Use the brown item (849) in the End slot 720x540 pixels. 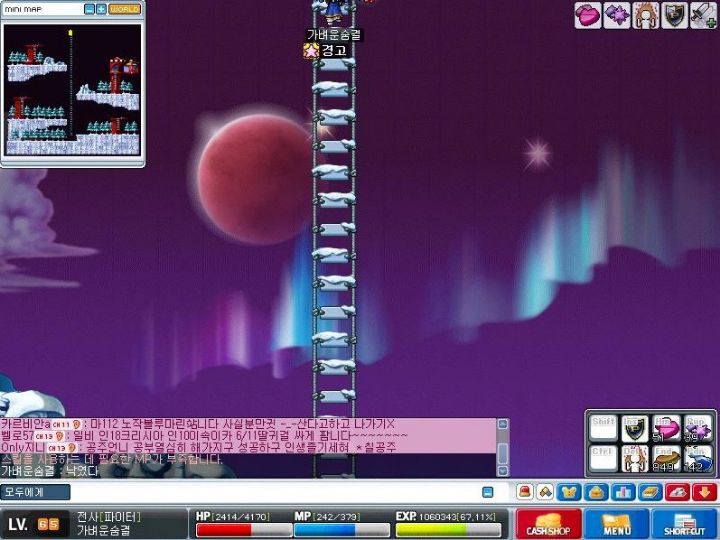tap(666, 458)
